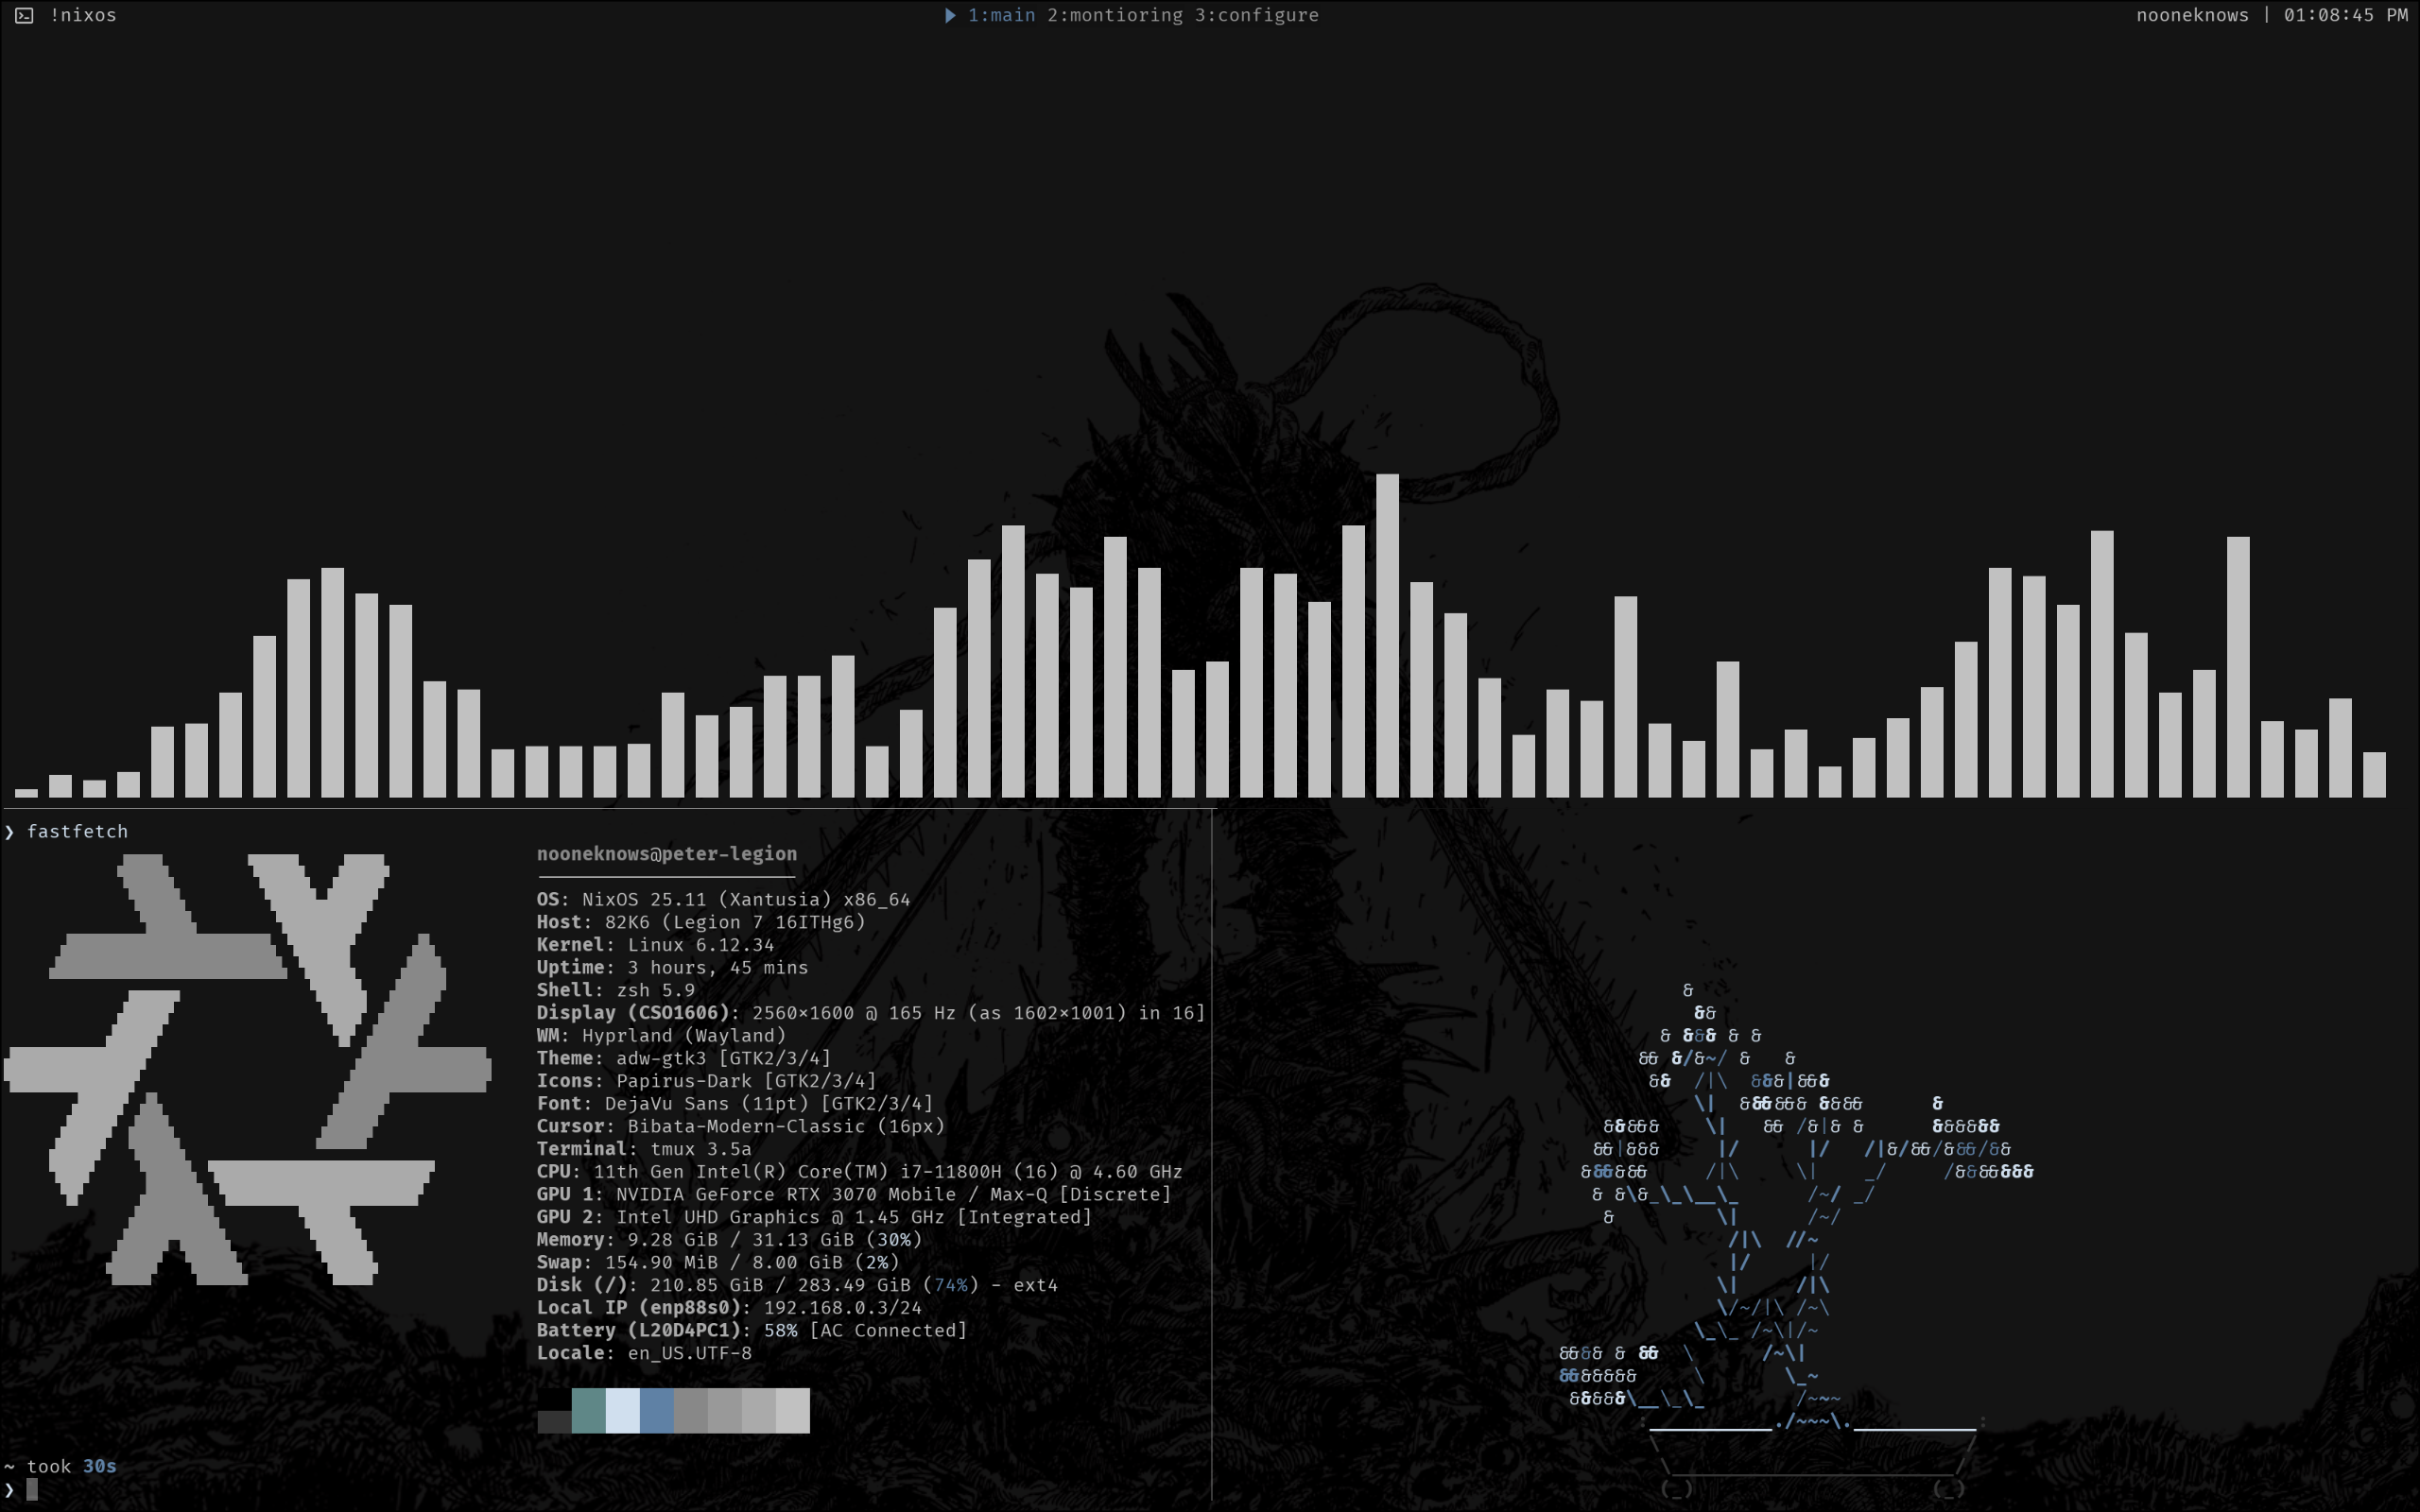Switch to tmux window 2:montioring
The height and width of the screenshot is (1512, 2420).
pos(1115,15)
